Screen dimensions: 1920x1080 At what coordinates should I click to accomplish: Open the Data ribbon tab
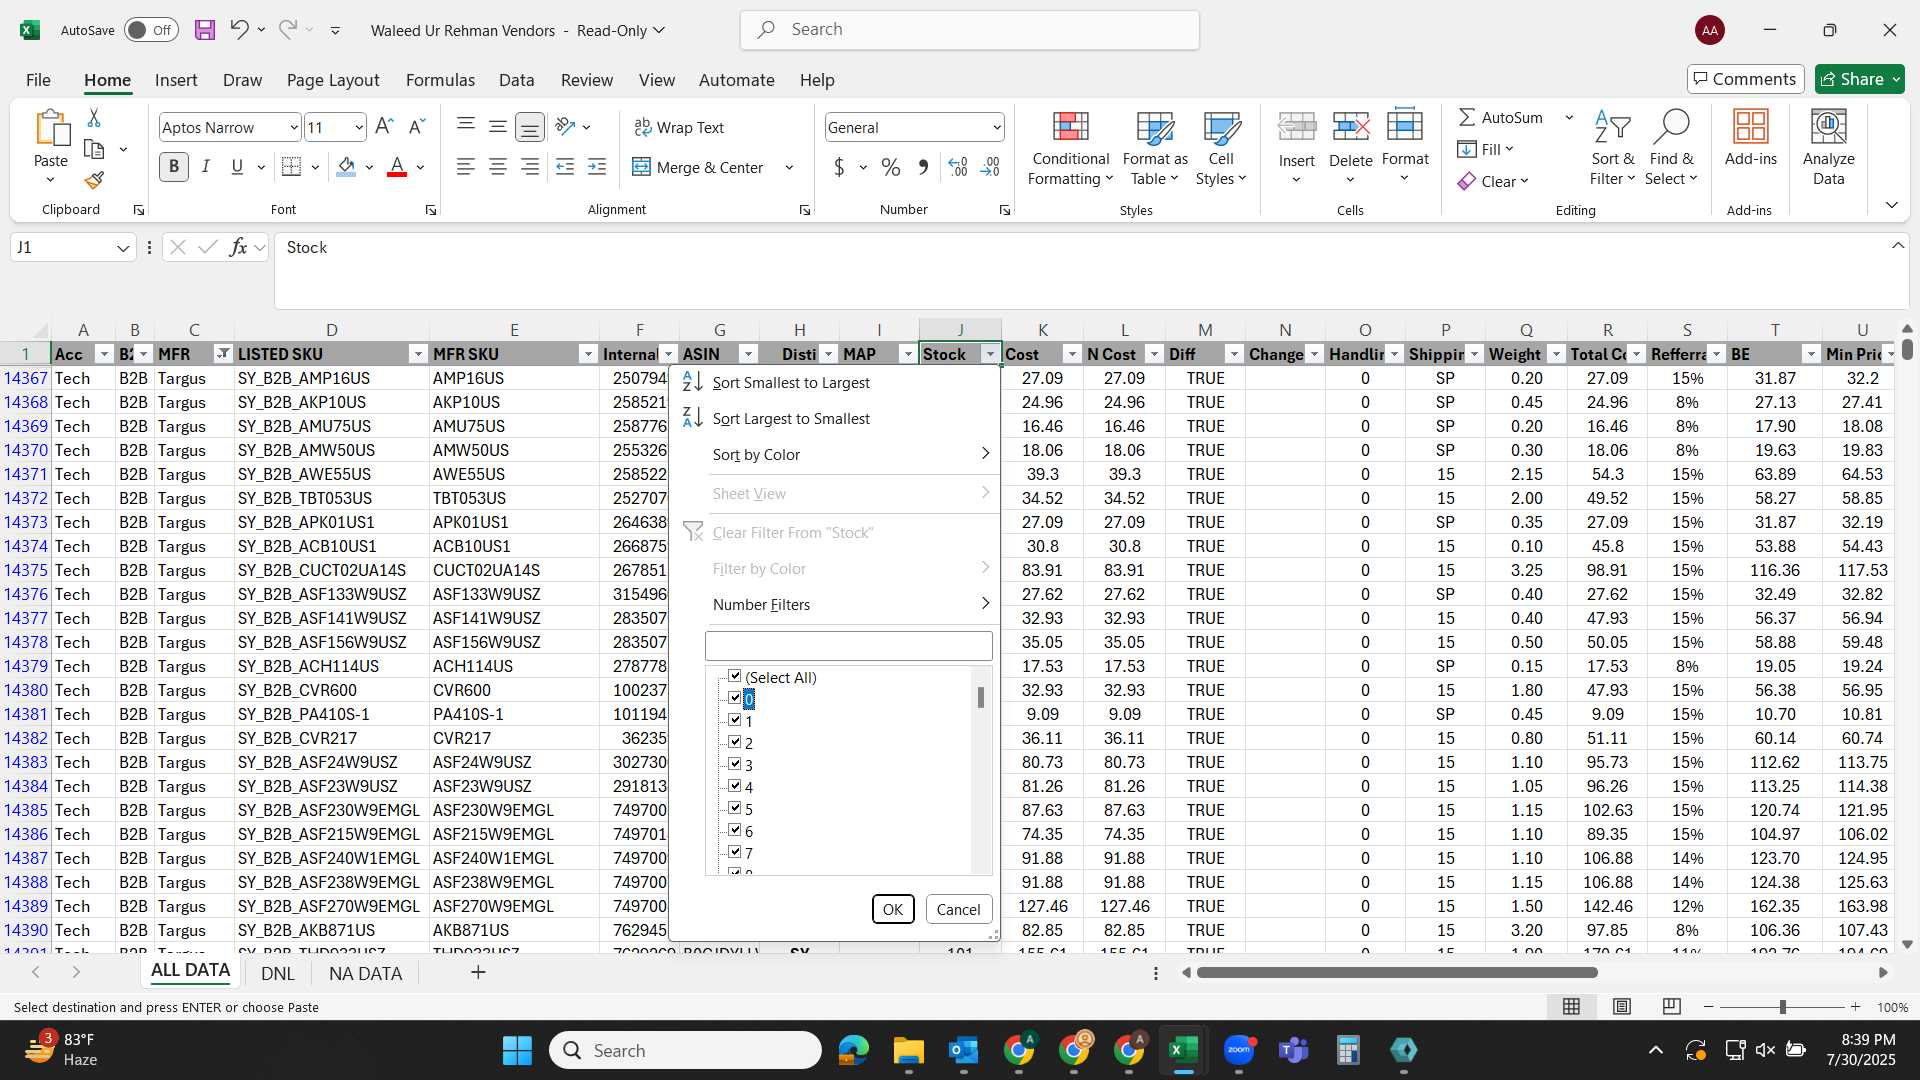tap(516, 80)
